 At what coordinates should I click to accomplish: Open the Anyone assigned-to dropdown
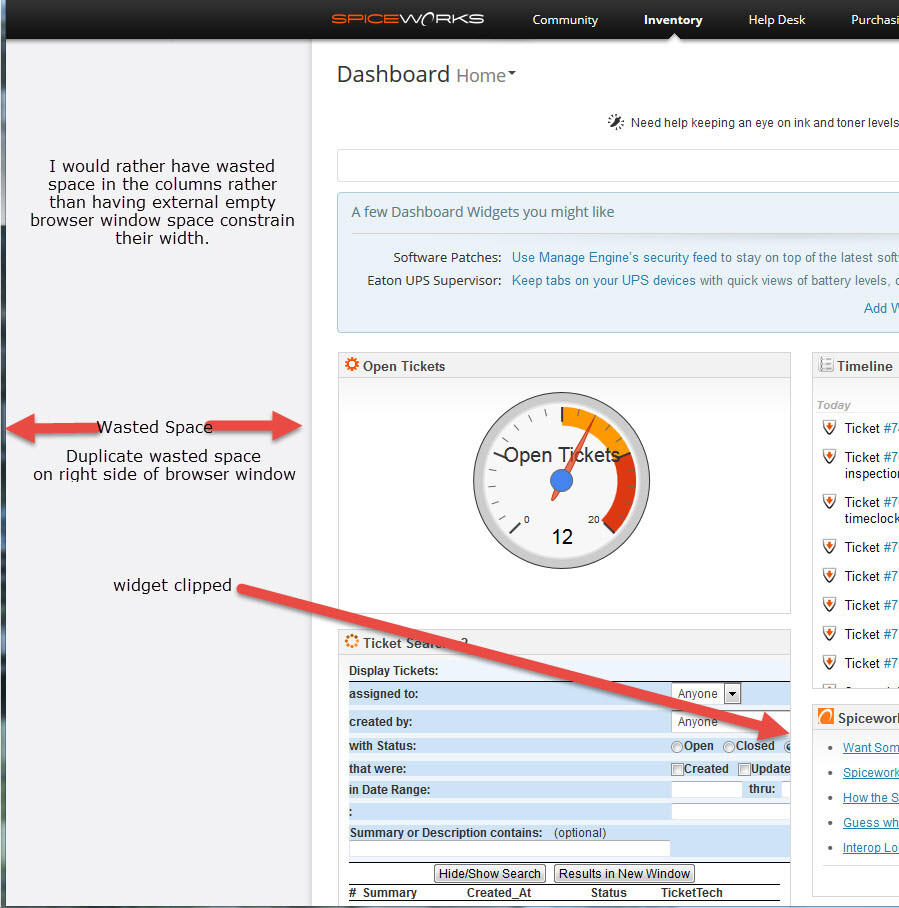[x=731, y=693]
